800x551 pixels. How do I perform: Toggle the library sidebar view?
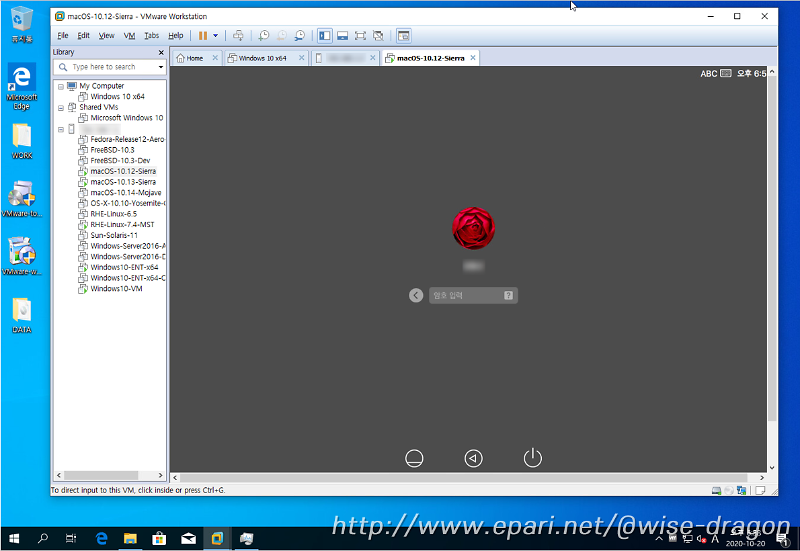click(x=324, y=36)
